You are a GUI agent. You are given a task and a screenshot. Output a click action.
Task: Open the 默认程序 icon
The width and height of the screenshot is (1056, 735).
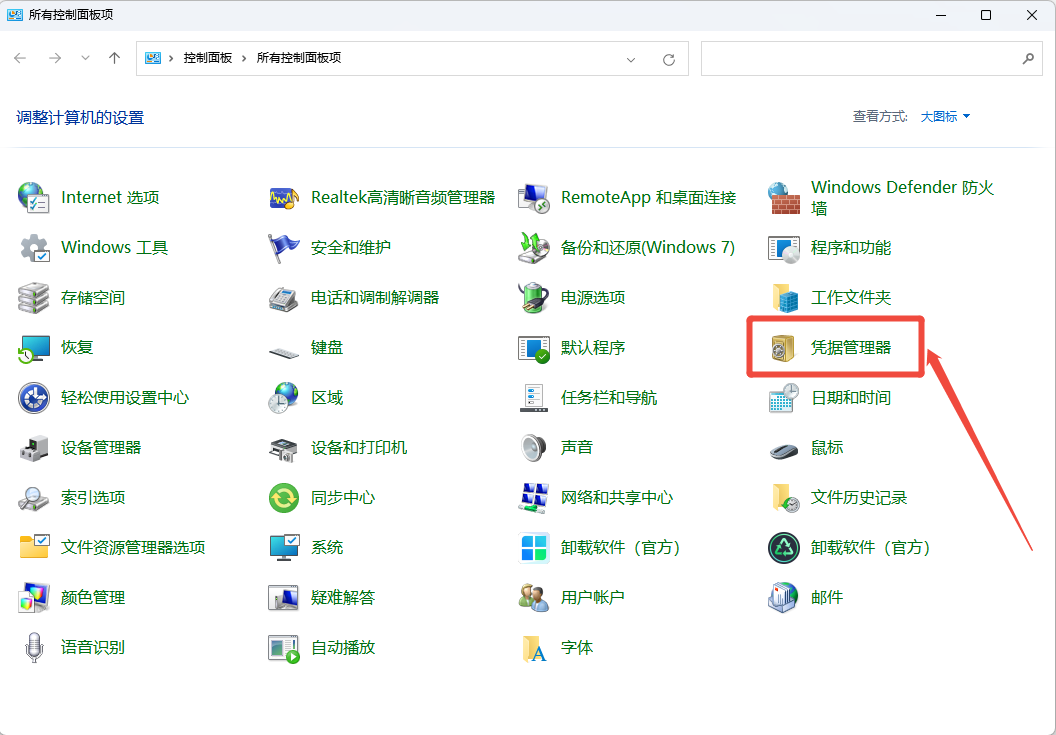coord(533,348)
